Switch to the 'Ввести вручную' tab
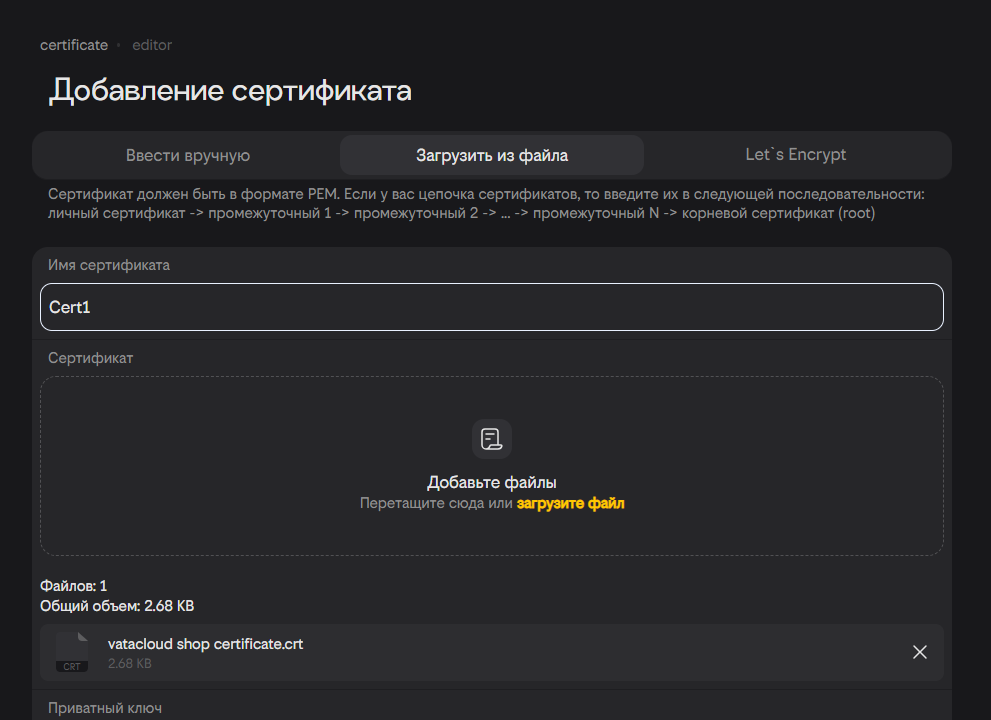The image size is (991, 720). click(x=188, y=155)
